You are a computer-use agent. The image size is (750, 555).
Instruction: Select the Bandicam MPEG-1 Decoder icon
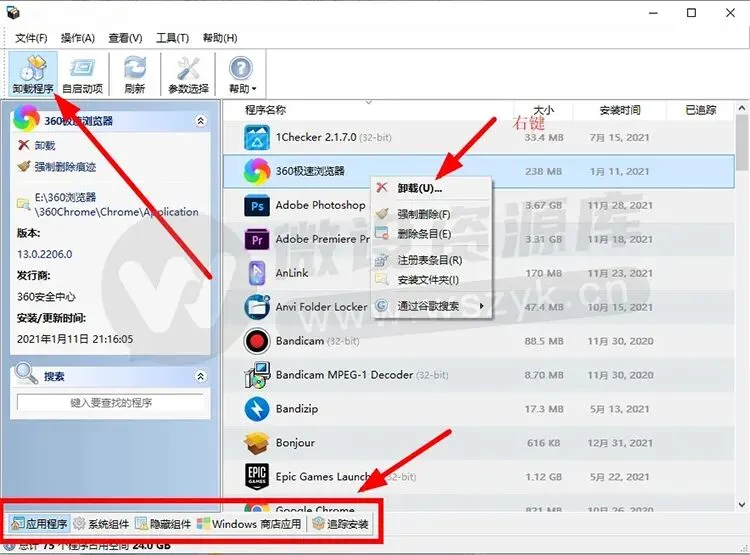click(257, 375)
